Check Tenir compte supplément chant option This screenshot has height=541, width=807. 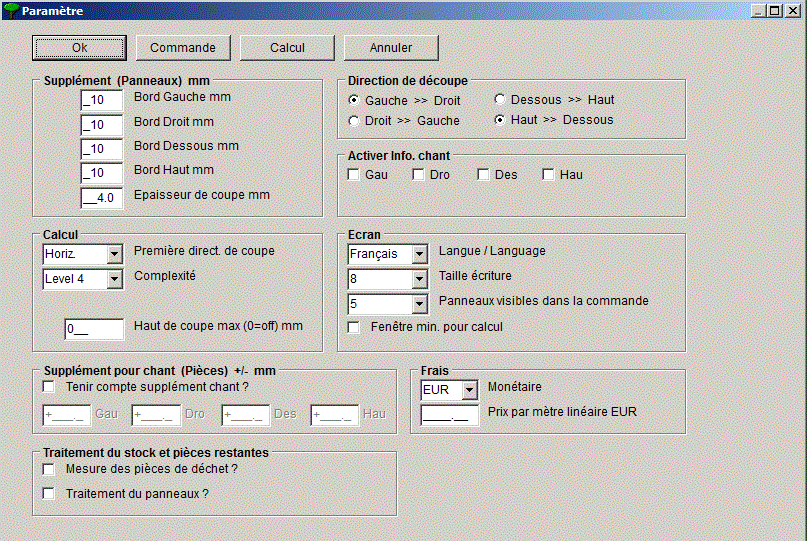click(x=49, y=386)
